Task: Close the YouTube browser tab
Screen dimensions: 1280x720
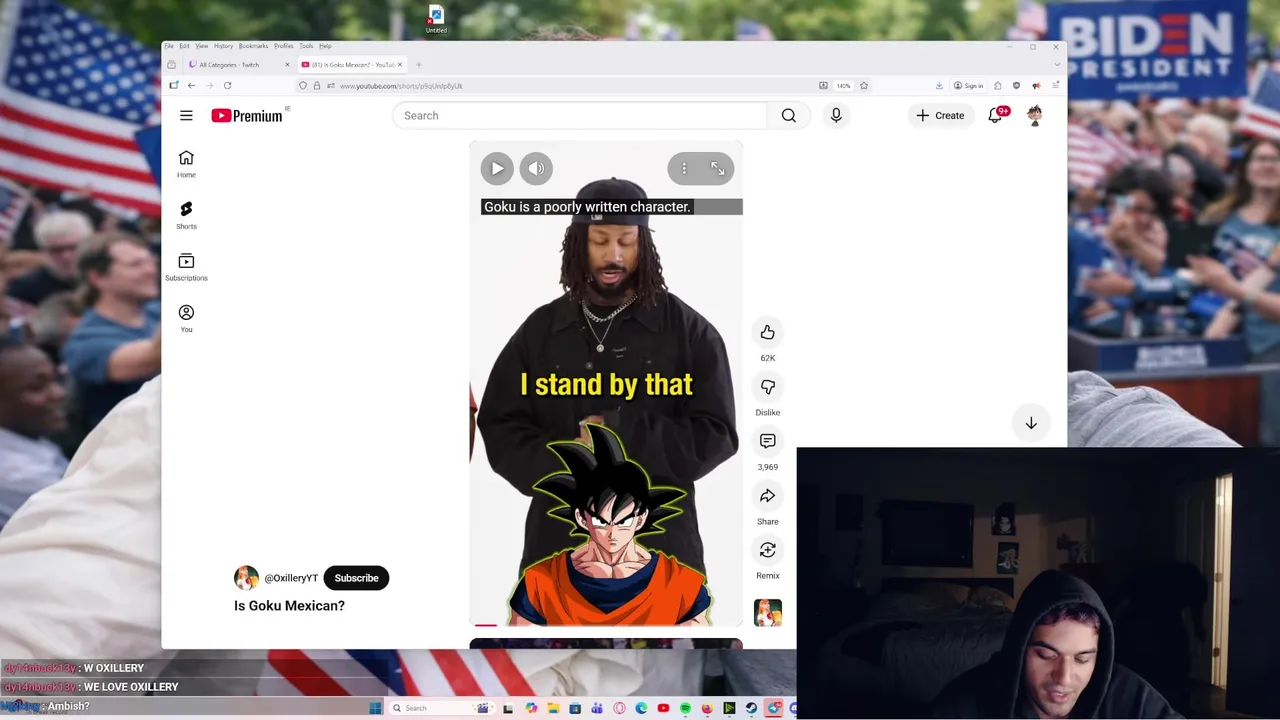Action: coord(400,65)
